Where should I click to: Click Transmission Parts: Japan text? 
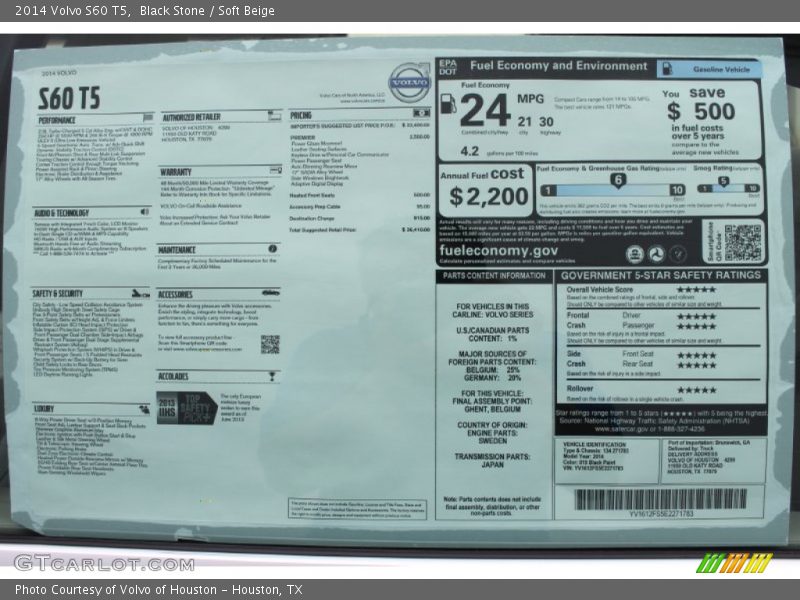[492, 460]
